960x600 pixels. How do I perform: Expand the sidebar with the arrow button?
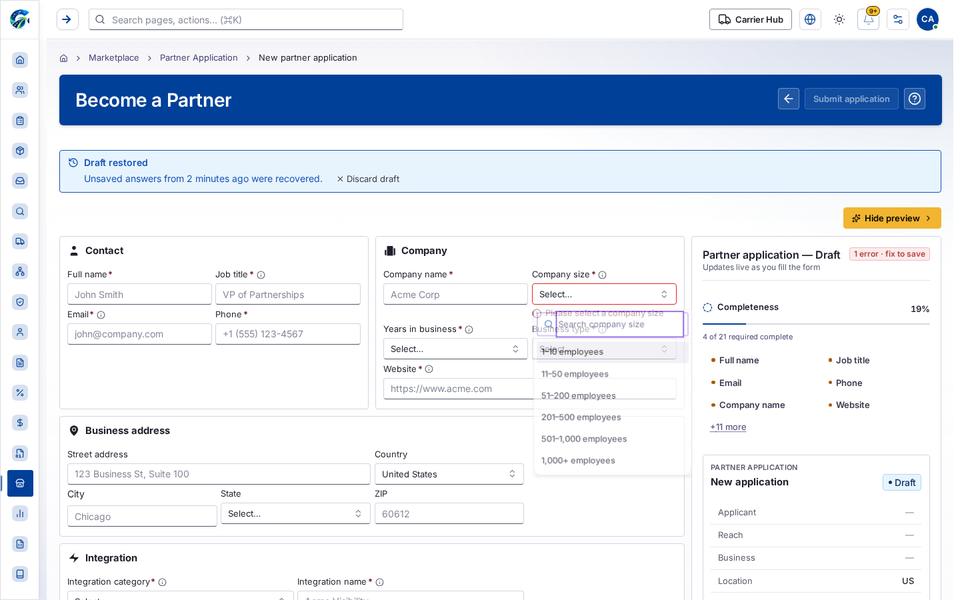point(67,20)
